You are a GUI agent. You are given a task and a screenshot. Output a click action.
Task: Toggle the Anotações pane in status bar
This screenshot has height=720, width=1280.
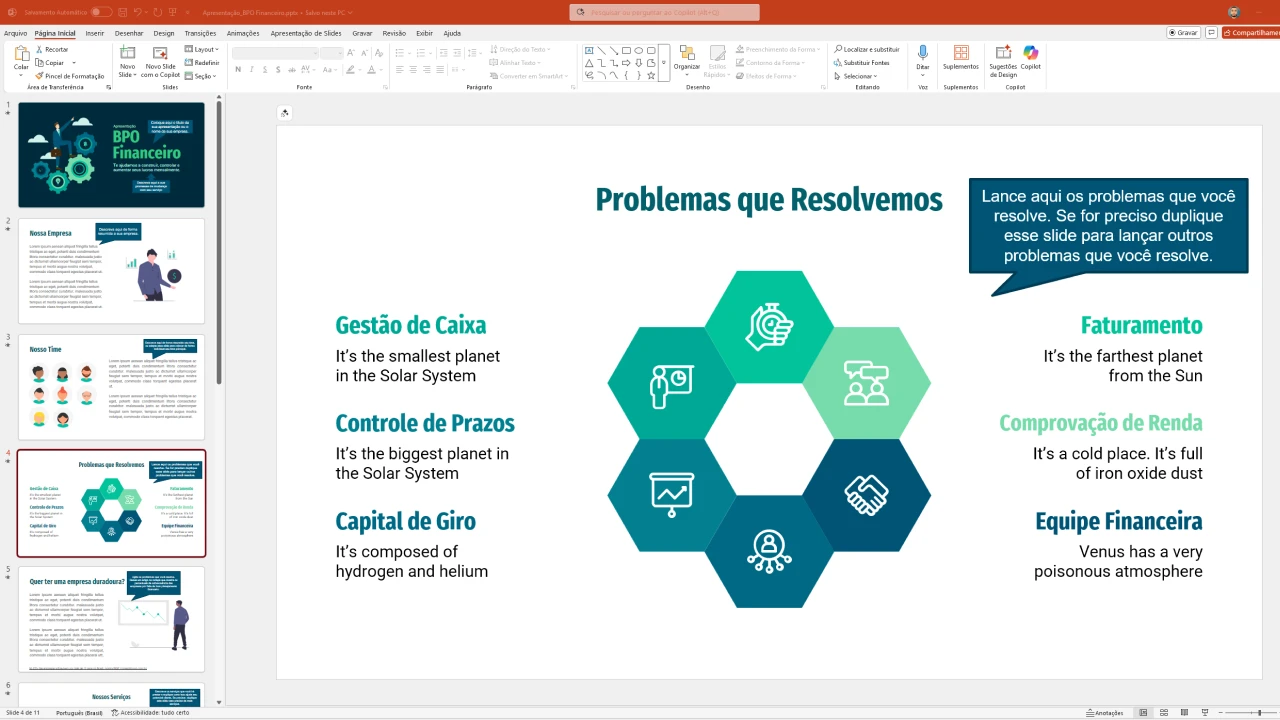1104,713
